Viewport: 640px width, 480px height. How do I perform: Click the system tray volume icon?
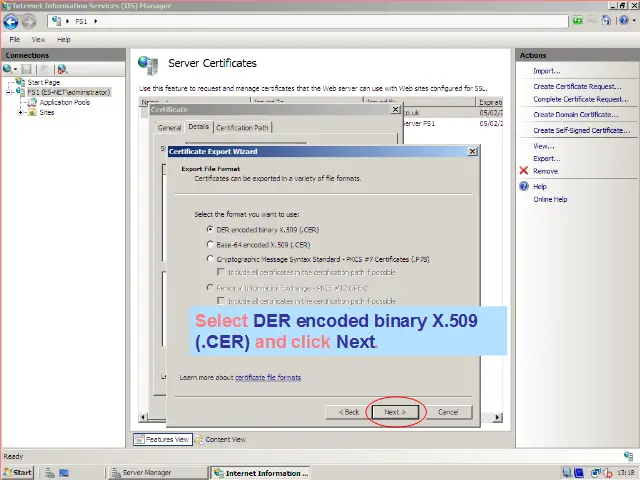pyautogui.click(x=608, y=473)
